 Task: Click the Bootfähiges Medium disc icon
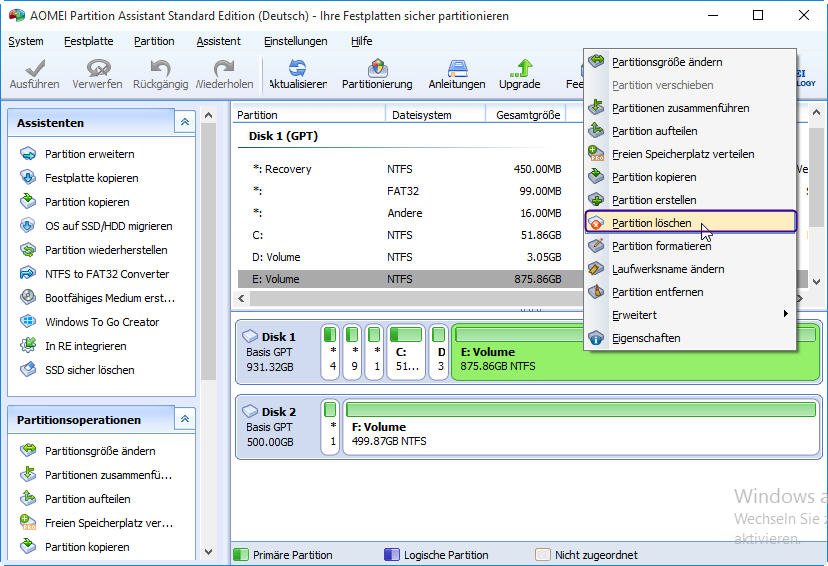(28, 298)
